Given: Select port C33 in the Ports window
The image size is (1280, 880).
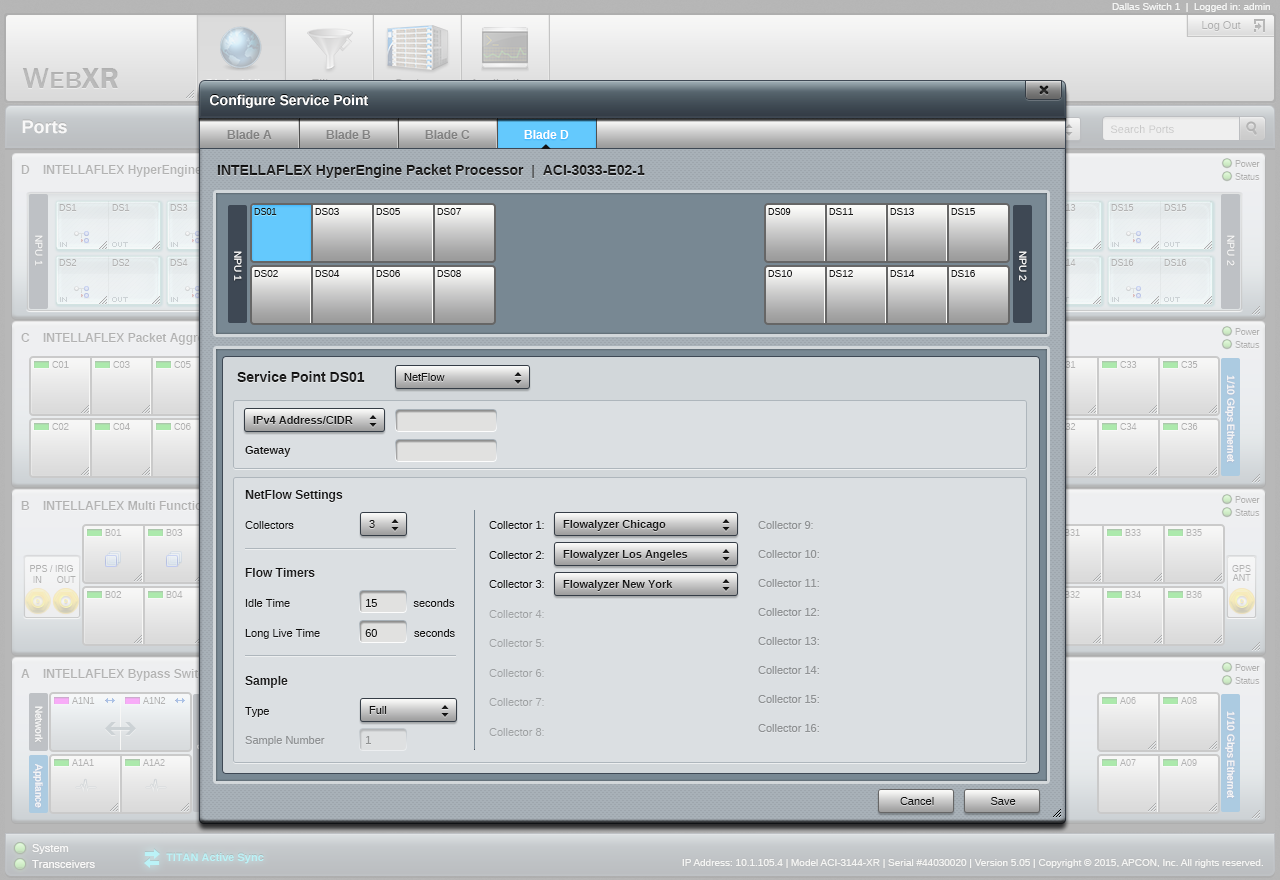Looking at the screenshot, I should click(x=1128, y=386).
